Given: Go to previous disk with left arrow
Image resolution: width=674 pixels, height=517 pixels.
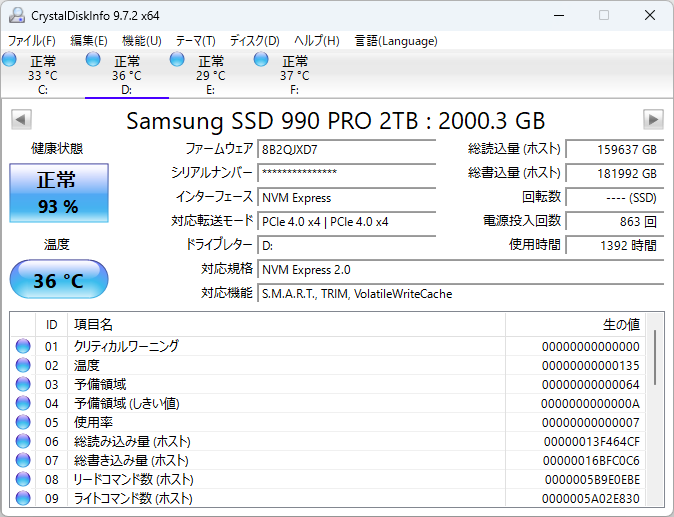Looking at the screenshot, I should [x=21, y=119].
